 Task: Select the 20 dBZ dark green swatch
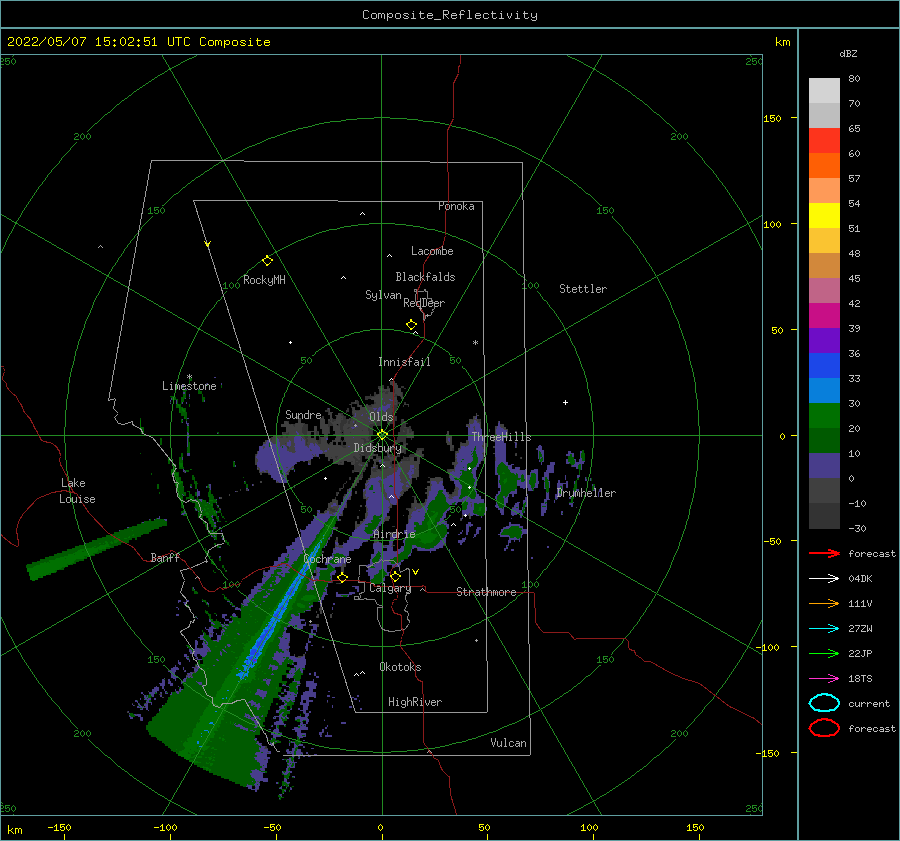pos(824,440)
